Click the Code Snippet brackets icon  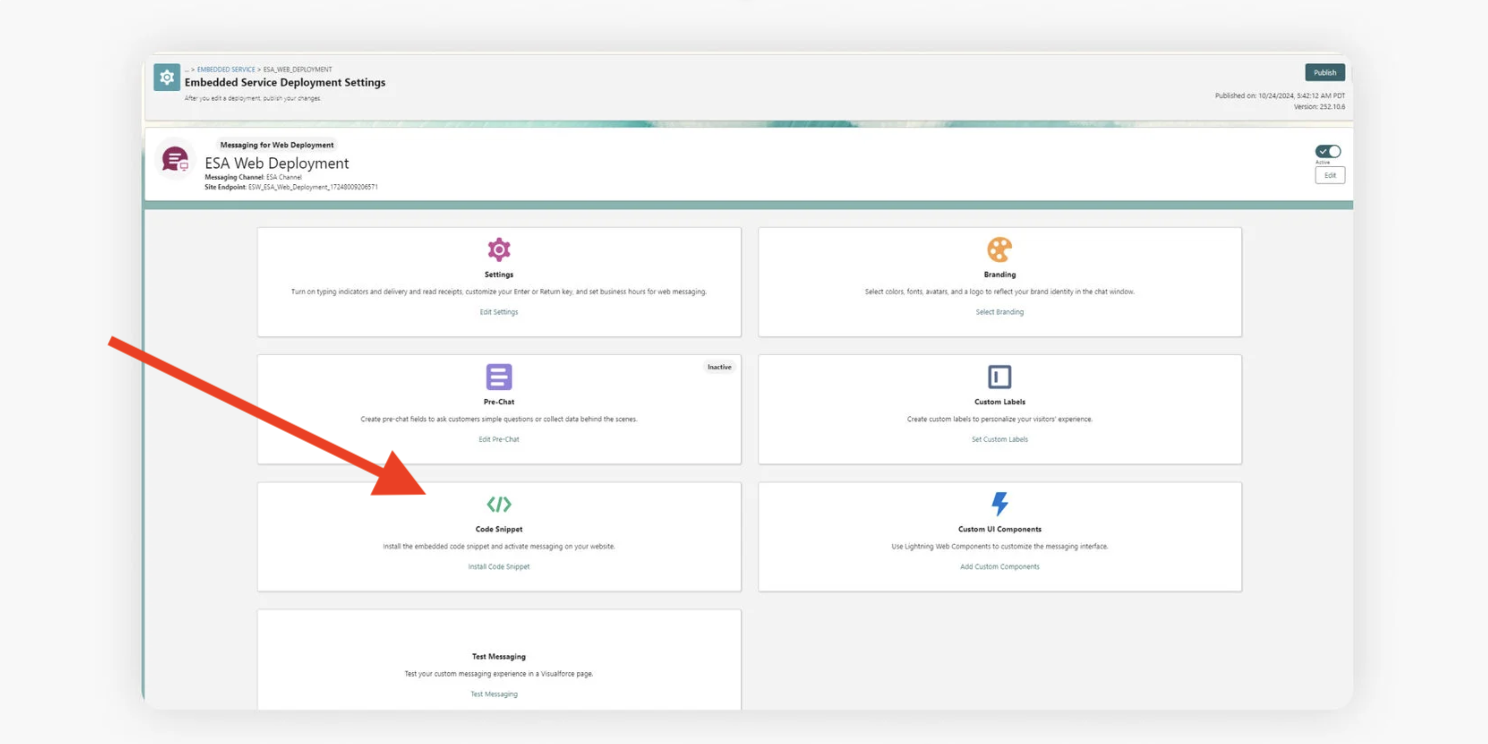click(x=499, y=504)
